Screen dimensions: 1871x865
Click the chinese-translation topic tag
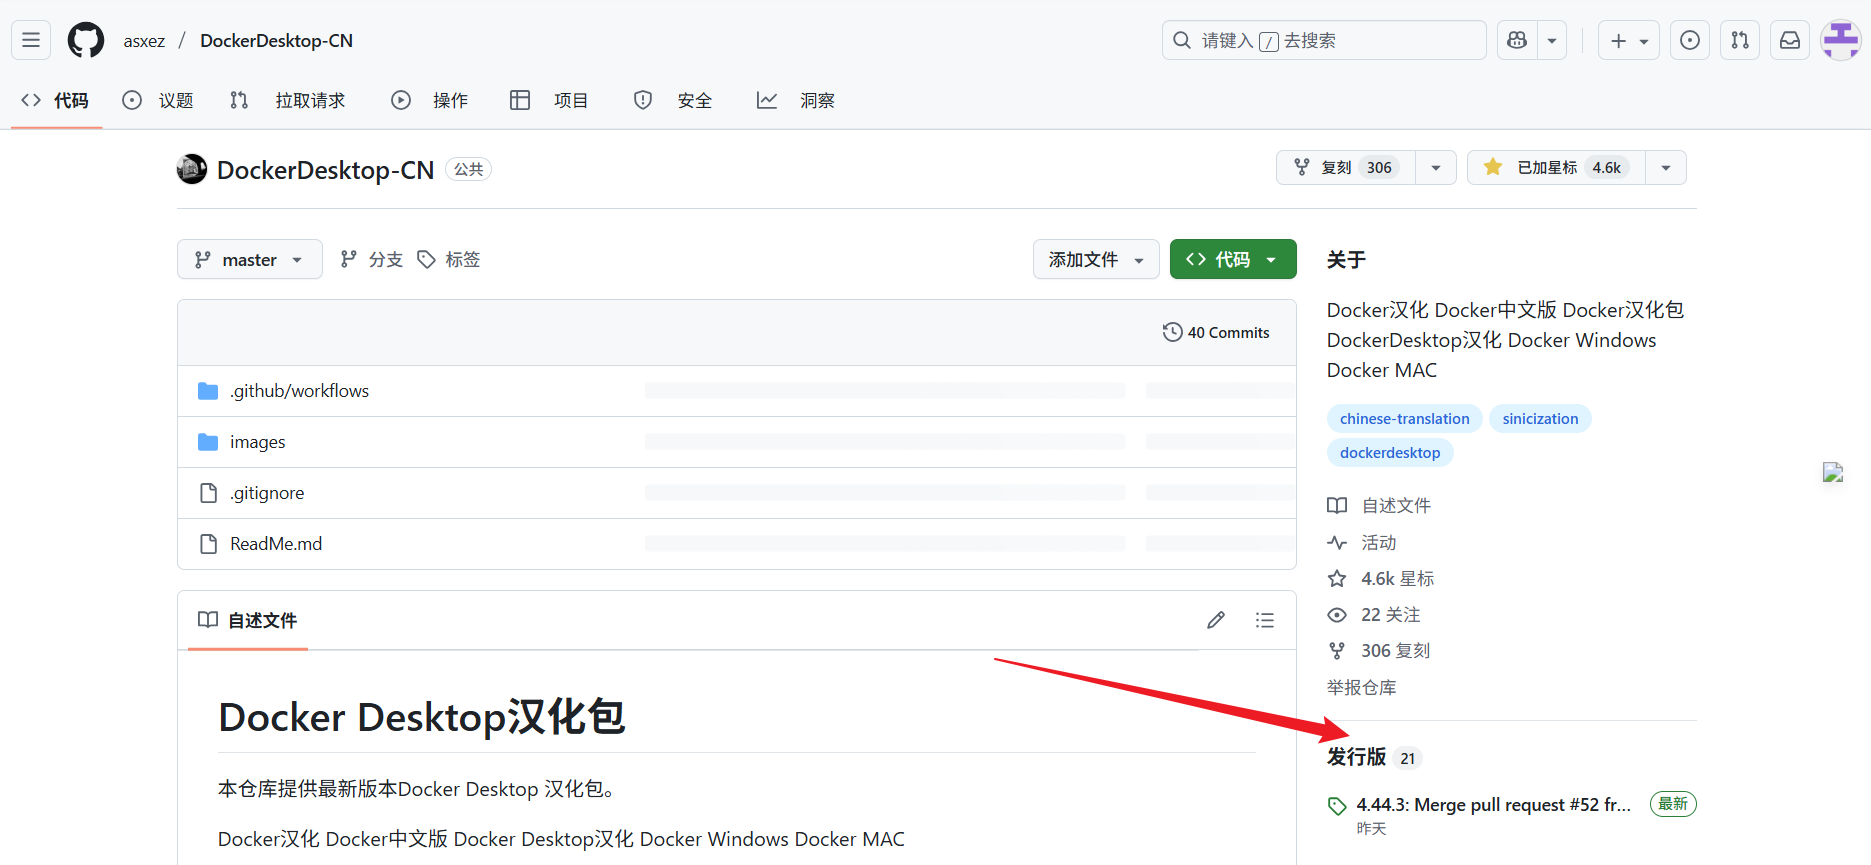point(1405,419)
